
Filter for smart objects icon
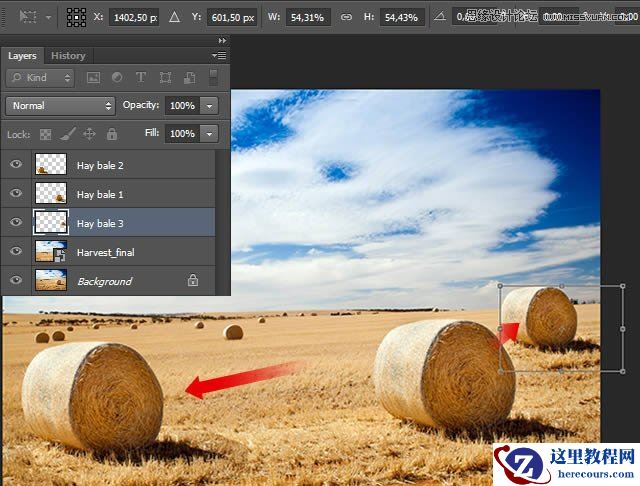point(189,78)
